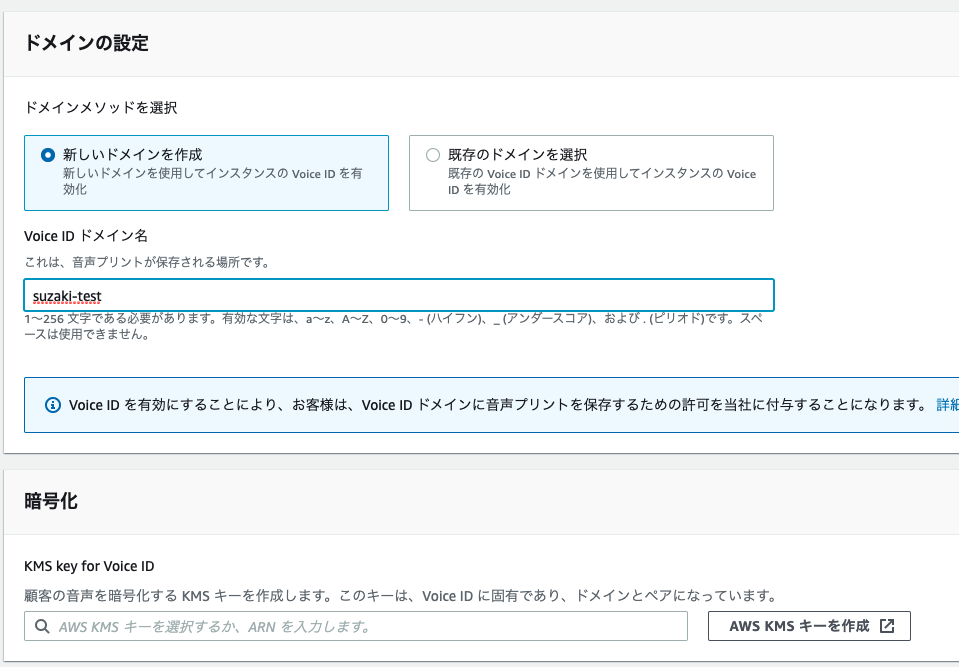Click the magnifier icon in the KMS key field
959x667 pixels.
(x=42, y=625)
